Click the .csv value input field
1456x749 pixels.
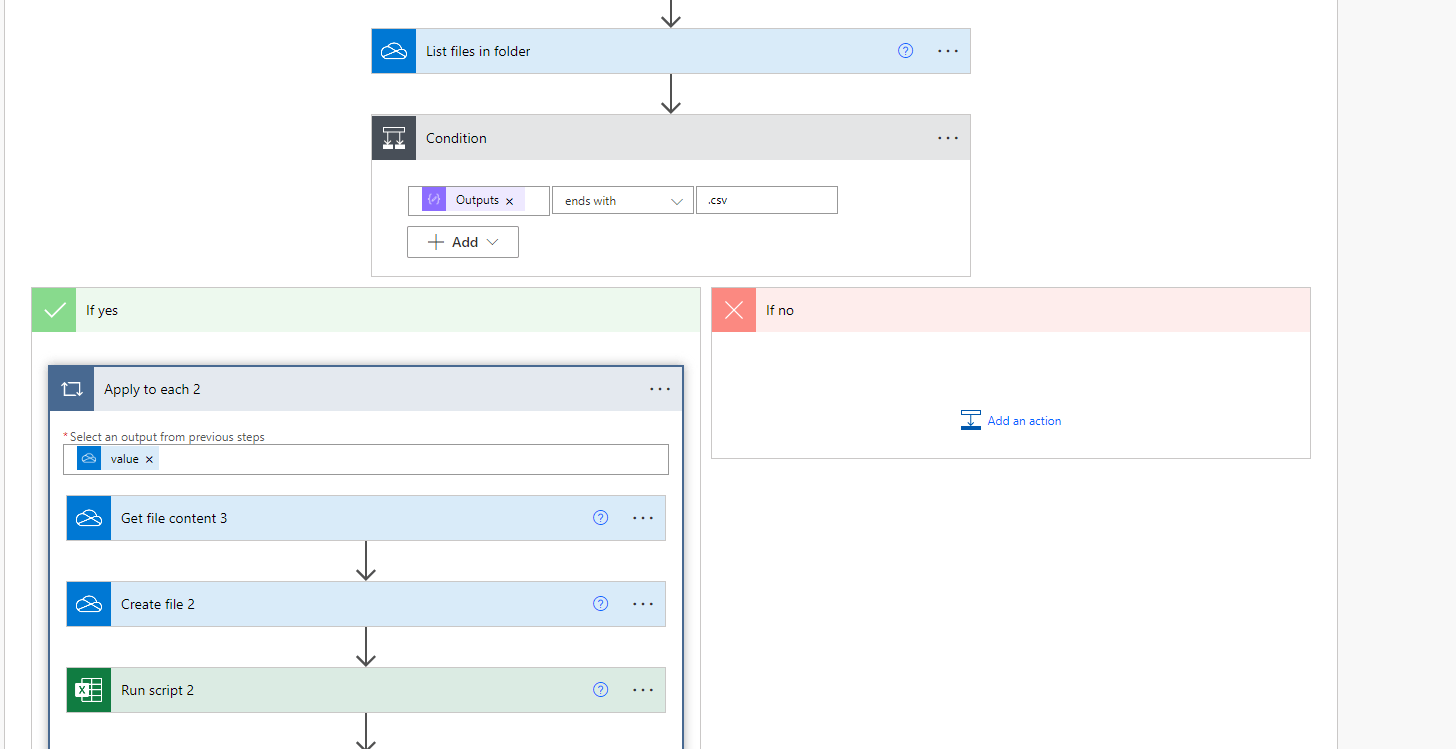click(766, 199)
